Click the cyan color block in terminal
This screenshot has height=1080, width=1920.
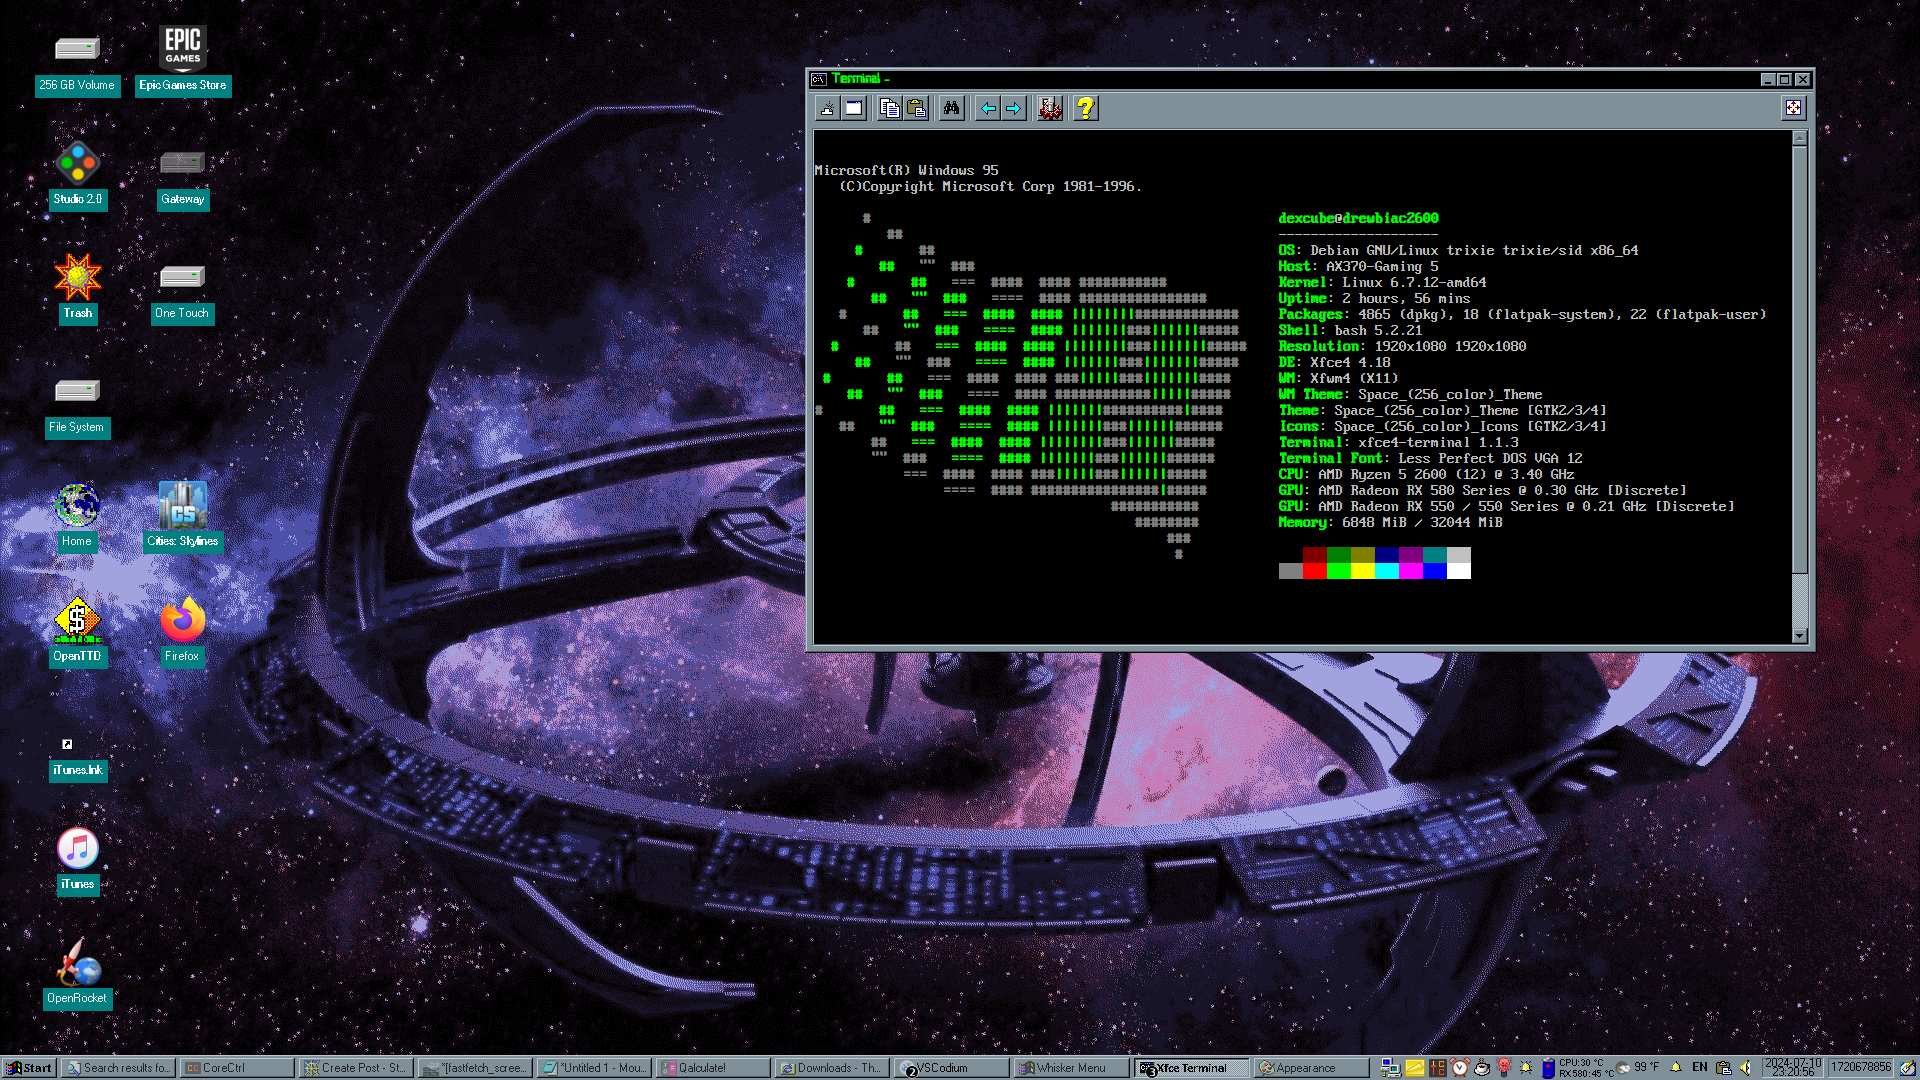point(1386,571)
